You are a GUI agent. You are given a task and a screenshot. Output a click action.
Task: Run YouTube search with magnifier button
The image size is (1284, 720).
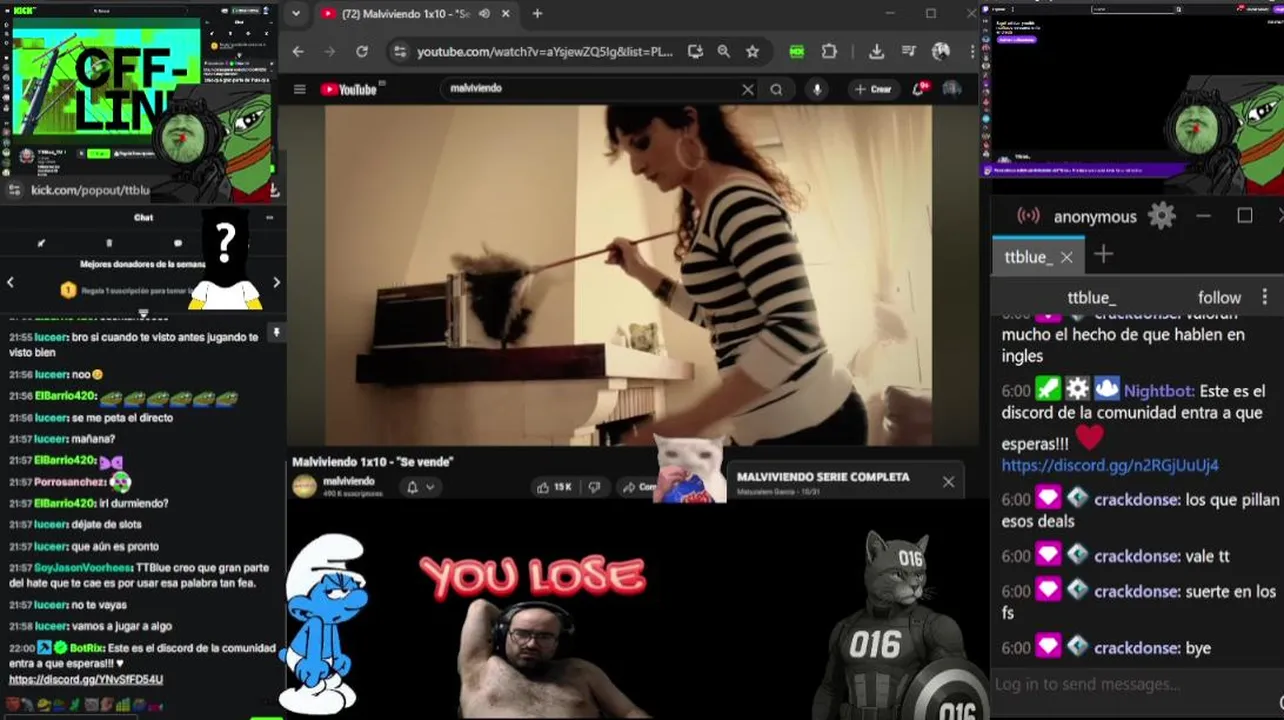tap(776, 89)
